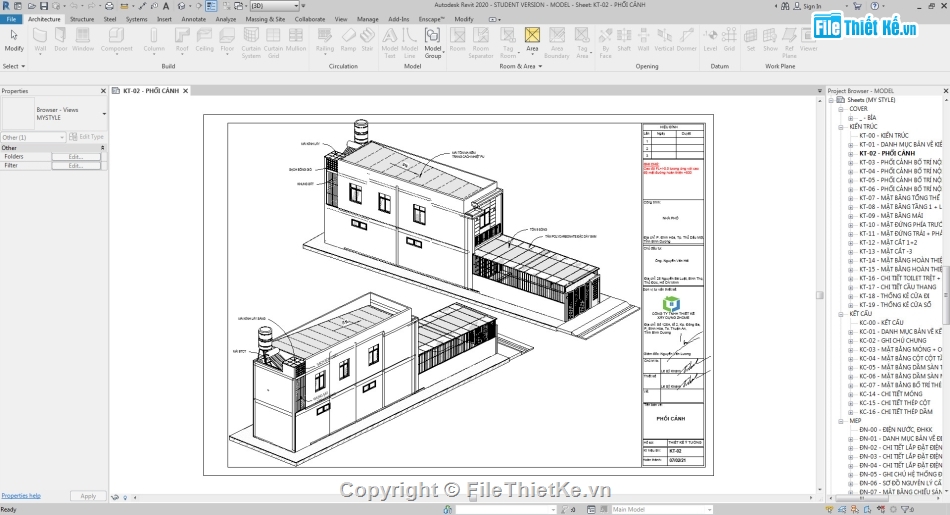This screenshot has width=950, height=515.
Task: Open the Manage ribbon tab
Action: [367, 19]
